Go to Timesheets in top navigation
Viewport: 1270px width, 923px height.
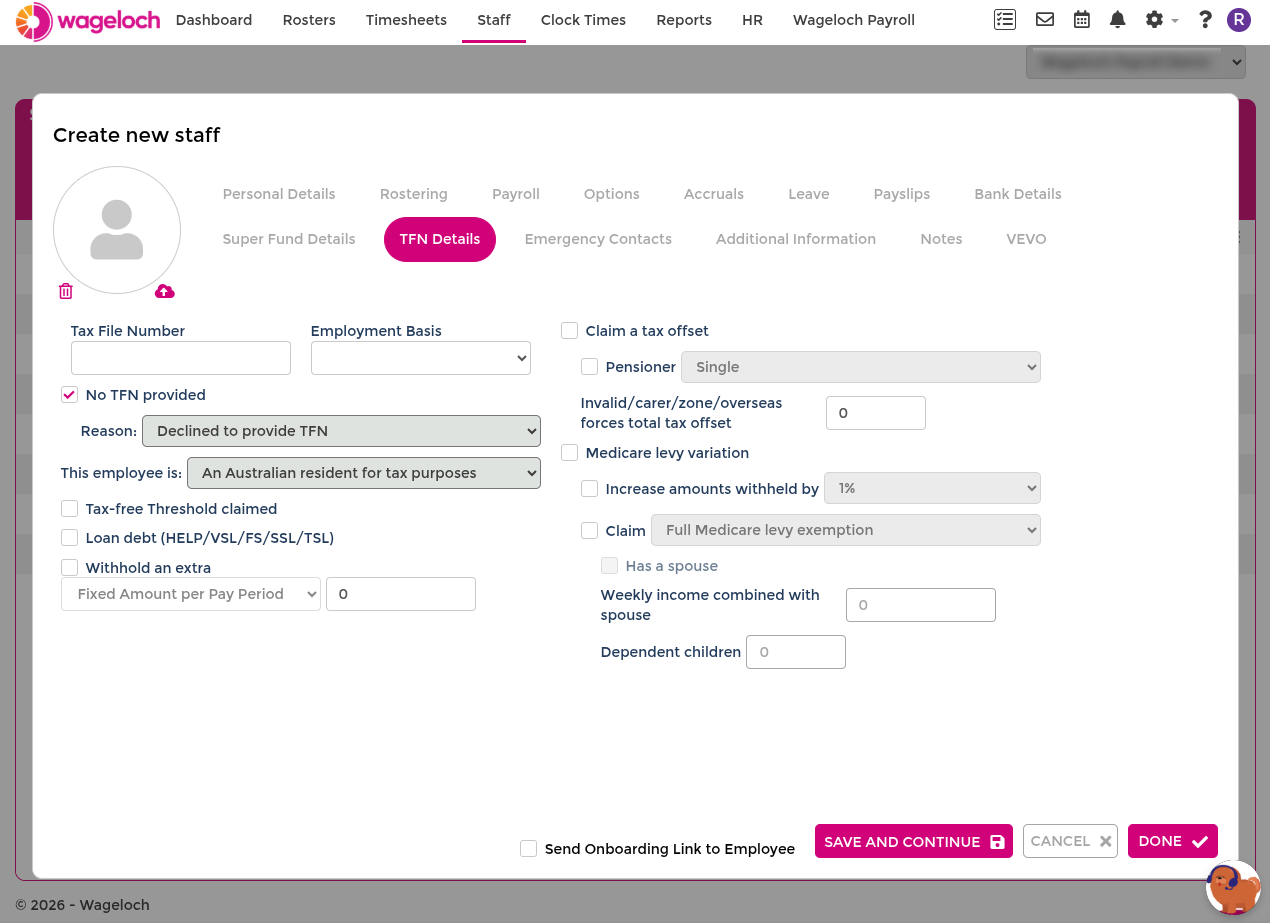point(406,20)
